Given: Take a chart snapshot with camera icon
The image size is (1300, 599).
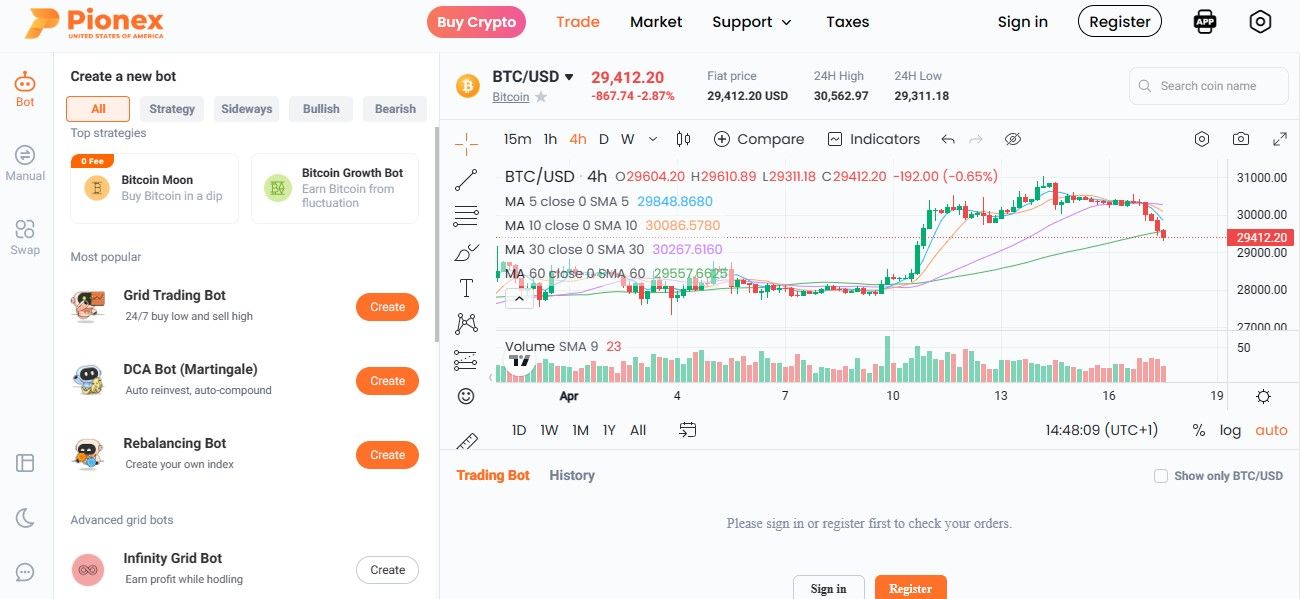Looking at the screenshot, I should point(1241,139).
